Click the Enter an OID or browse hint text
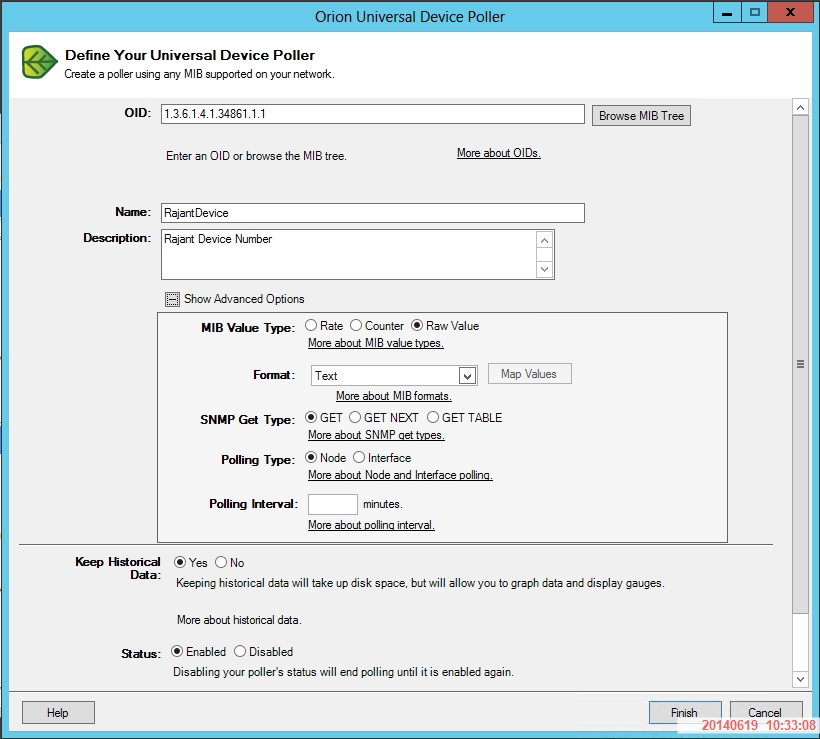Screen dimensions: 820x739 pyautogui.click(x=256, y=156)
